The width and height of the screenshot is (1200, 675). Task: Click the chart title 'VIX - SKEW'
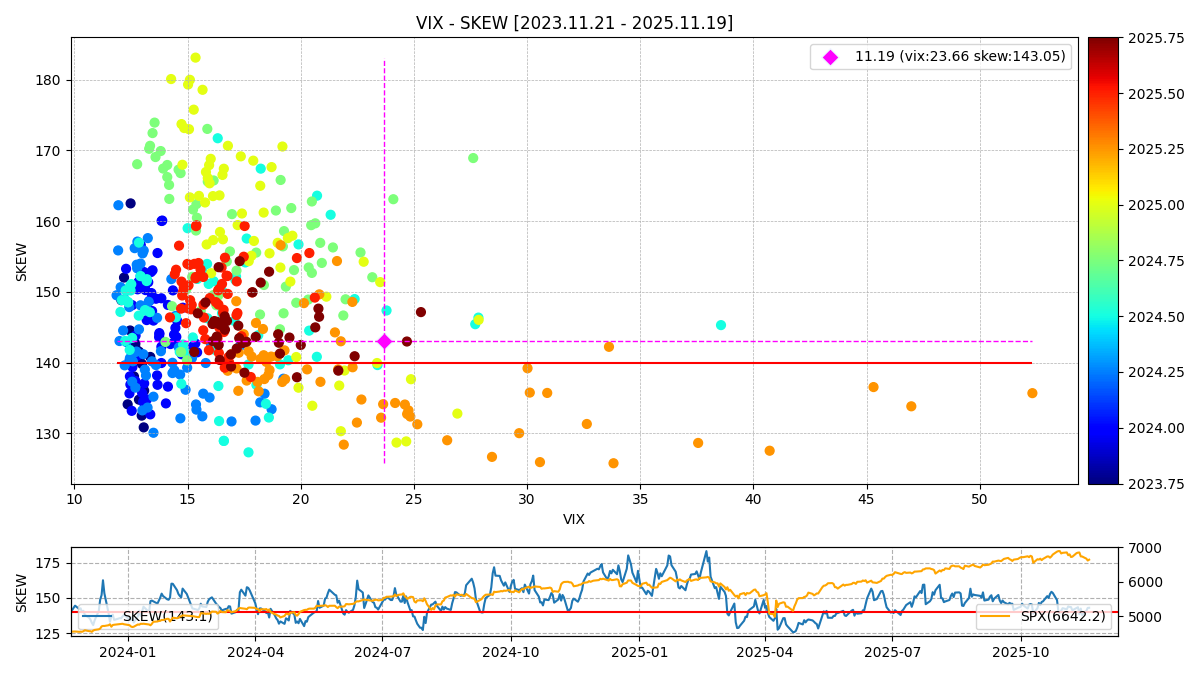(x=574, y=23)
